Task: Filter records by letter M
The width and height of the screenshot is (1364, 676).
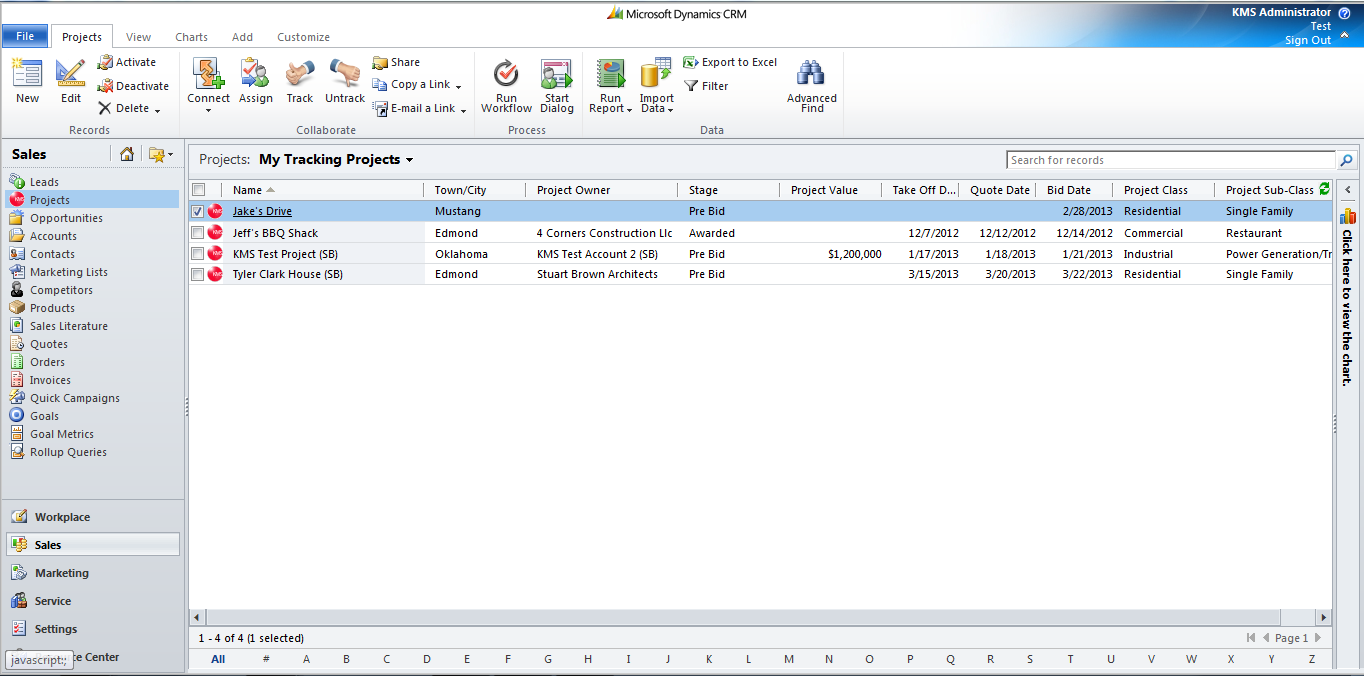Action: pyautogui.click(x=789, y=659)
